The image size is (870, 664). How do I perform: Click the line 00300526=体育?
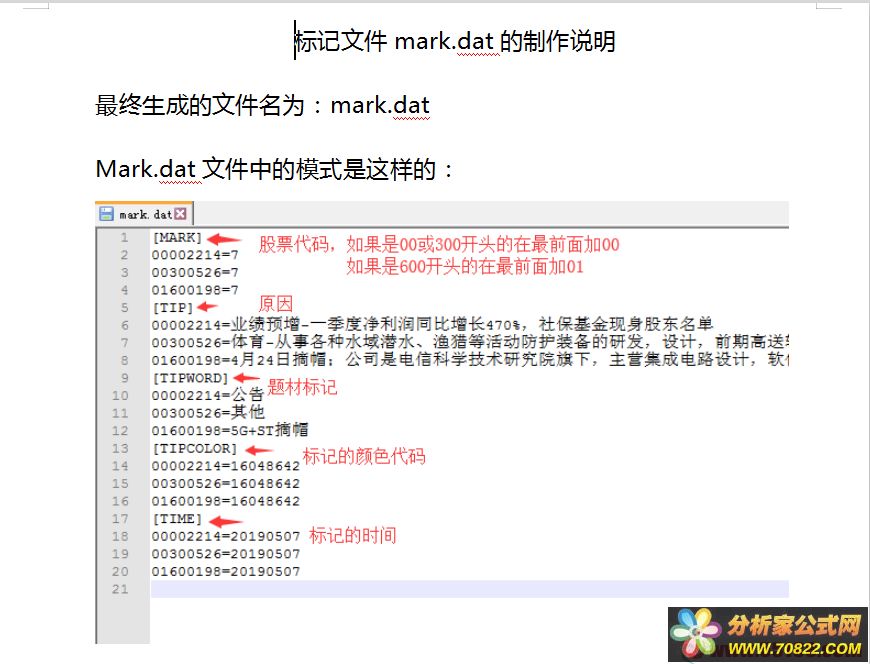tap(471, 343)
